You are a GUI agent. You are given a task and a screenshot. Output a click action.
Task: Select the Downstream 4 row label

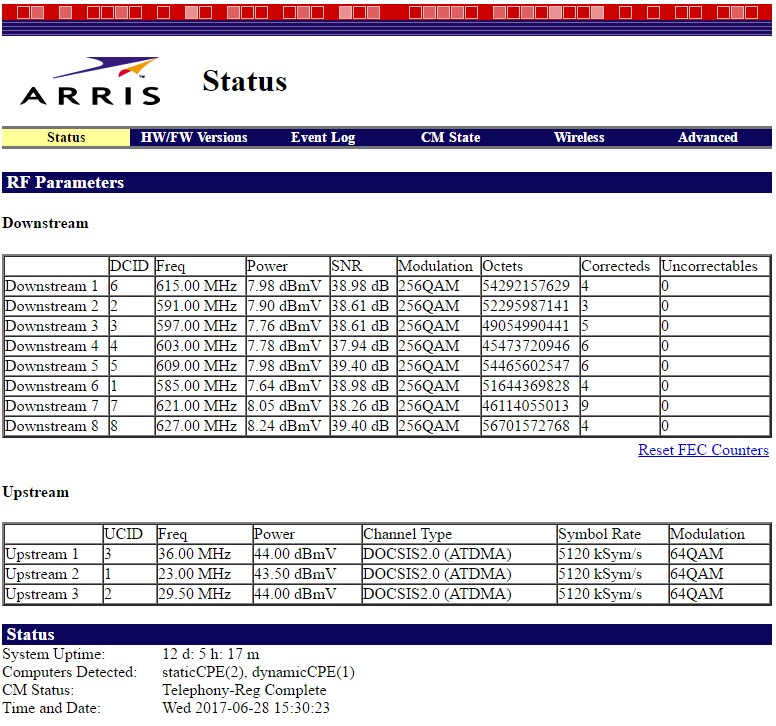pyautogui.click(x=51, y=346)
